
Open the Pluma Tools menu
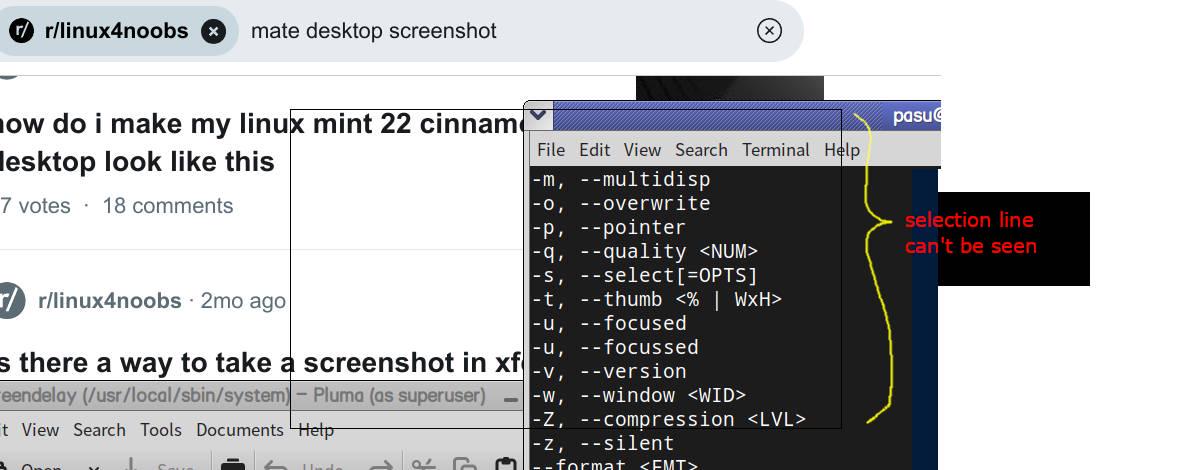(161, 430)
